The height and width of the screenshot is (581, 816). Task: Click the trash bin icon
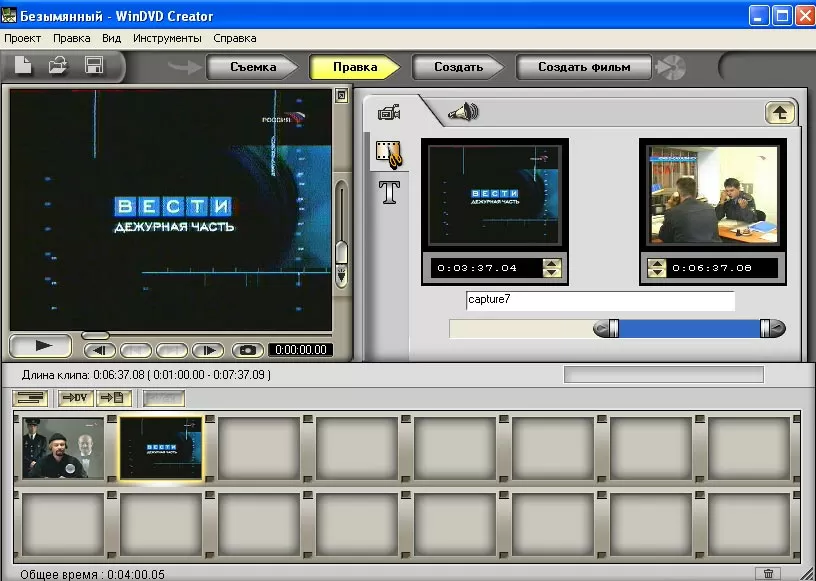768,573
